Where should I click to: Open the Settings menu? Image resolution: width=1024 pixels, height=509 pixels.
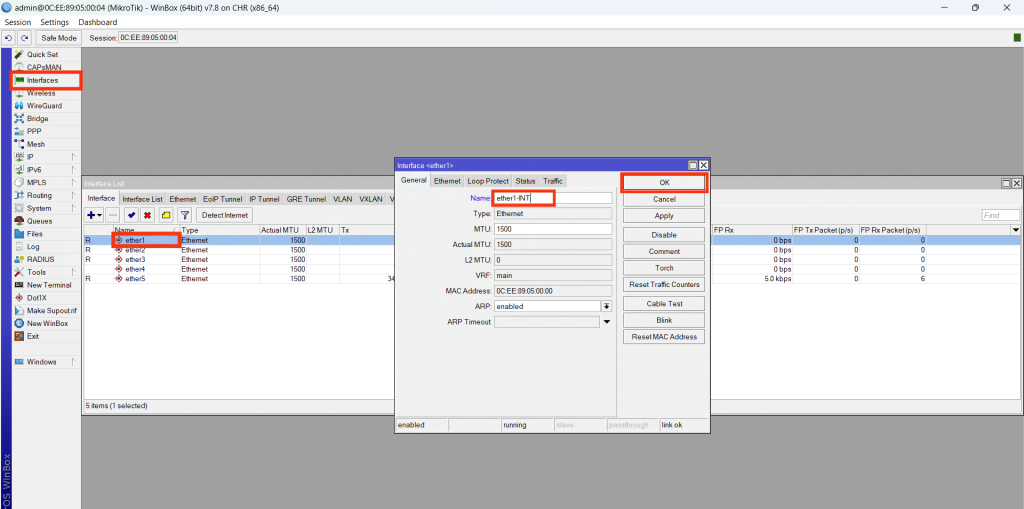[54, 22]
